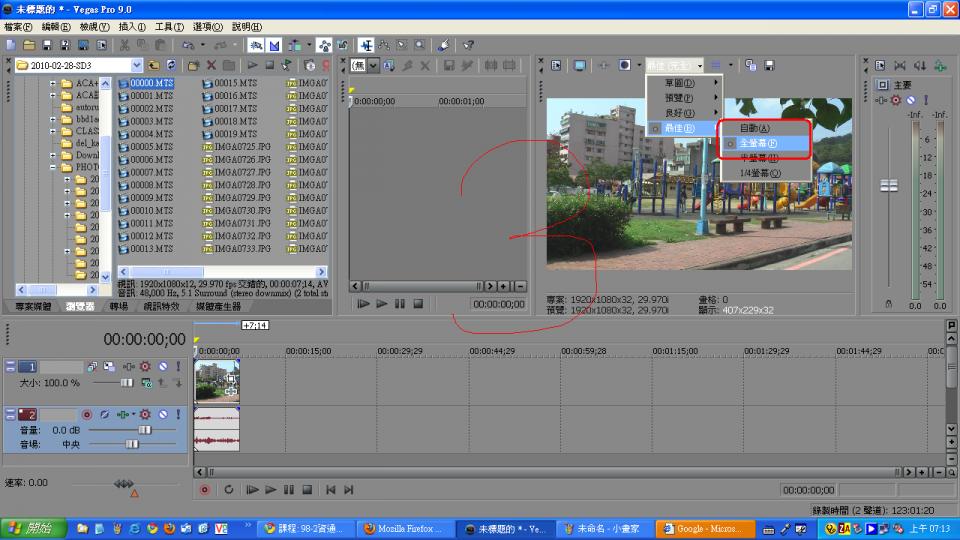Click the record button in the timeline transport

click(205, 489)
